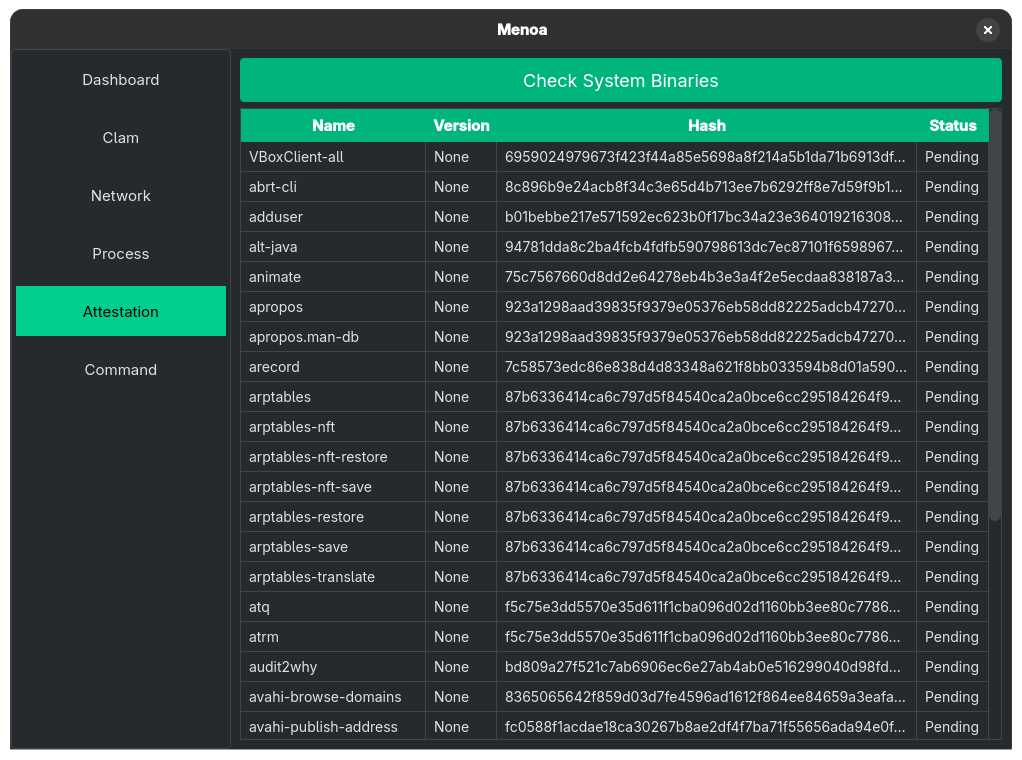
Task: Click the Pending status of VBoxClient-all
Action: tap(952, 157)
